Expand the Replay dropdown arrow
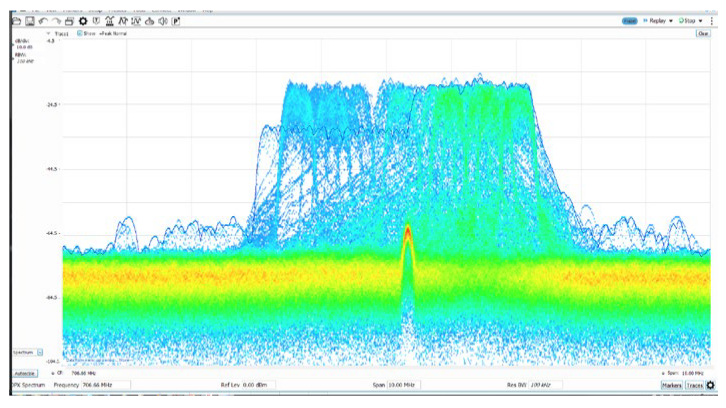 (670, 20)
